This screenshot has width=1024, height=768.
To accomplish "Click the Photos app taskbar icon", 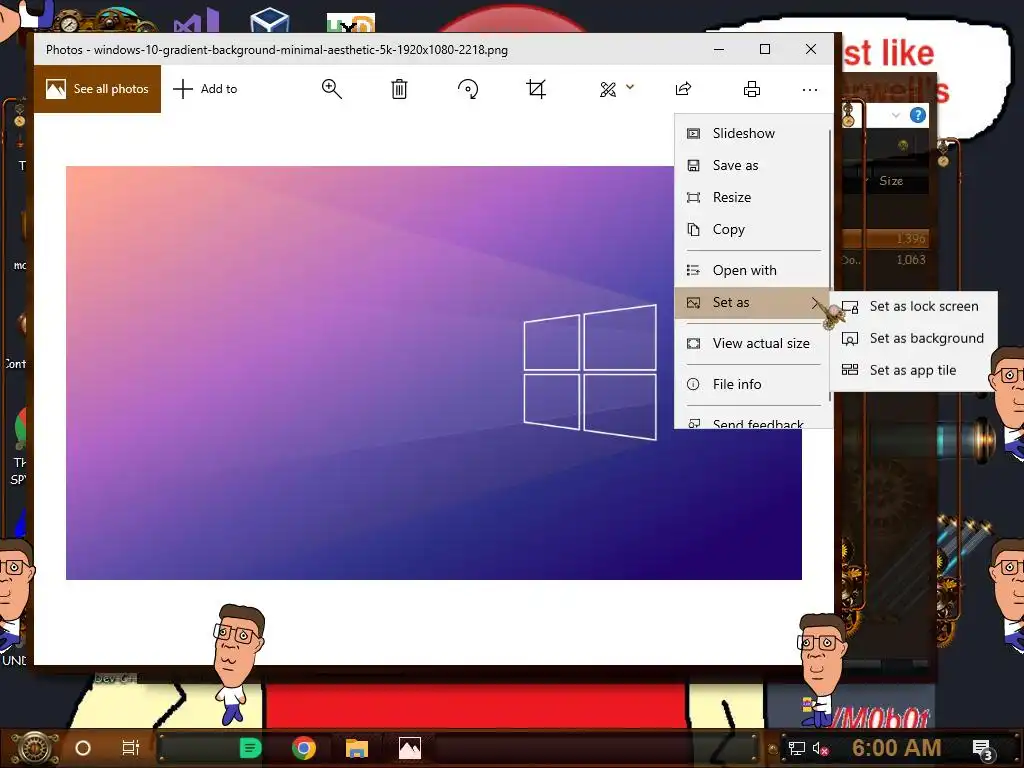I will (410, 748).
